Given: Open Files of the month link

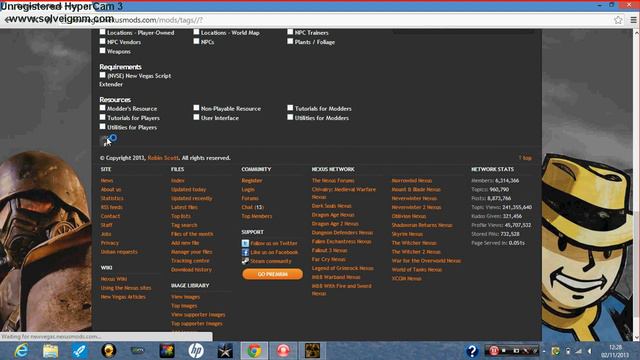Looking at the screenshot, I should [192, 234].
